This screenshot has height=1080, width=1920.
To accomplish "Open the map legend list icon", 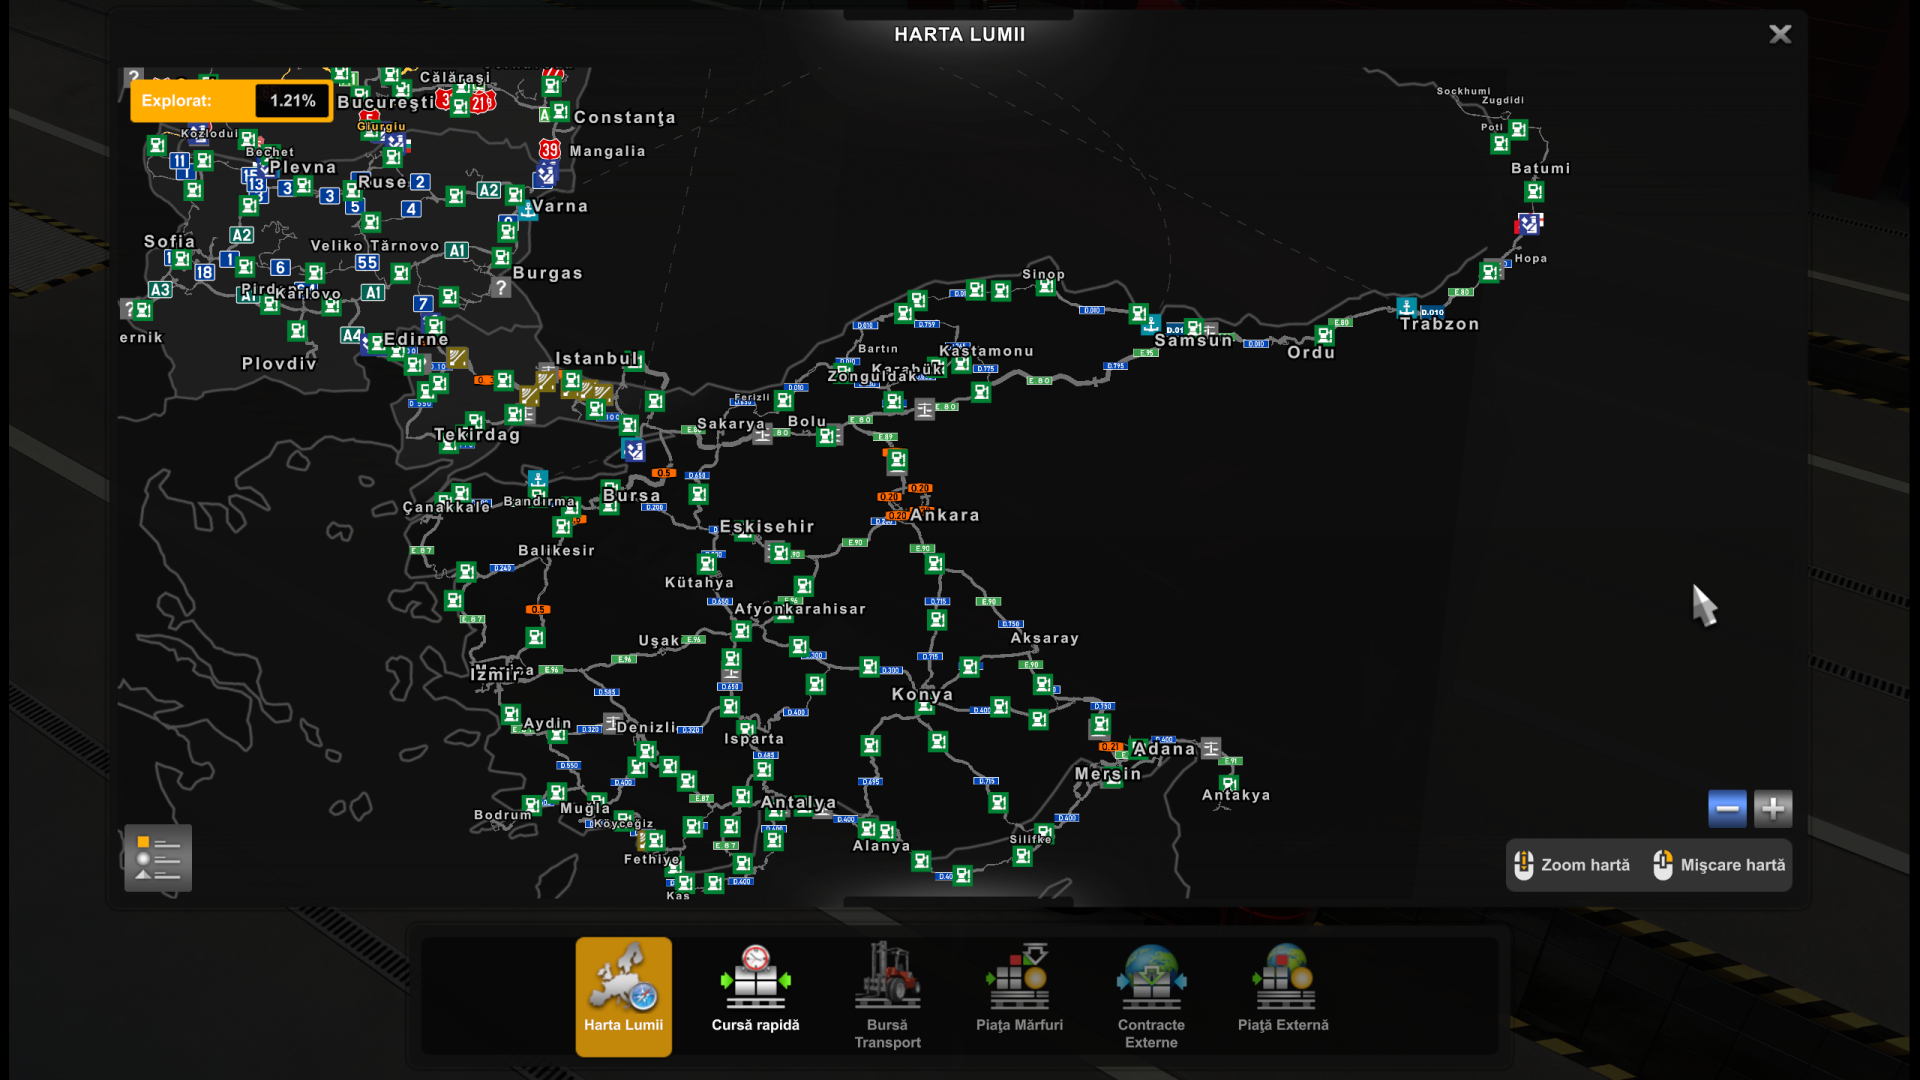I will coord(158,858).
